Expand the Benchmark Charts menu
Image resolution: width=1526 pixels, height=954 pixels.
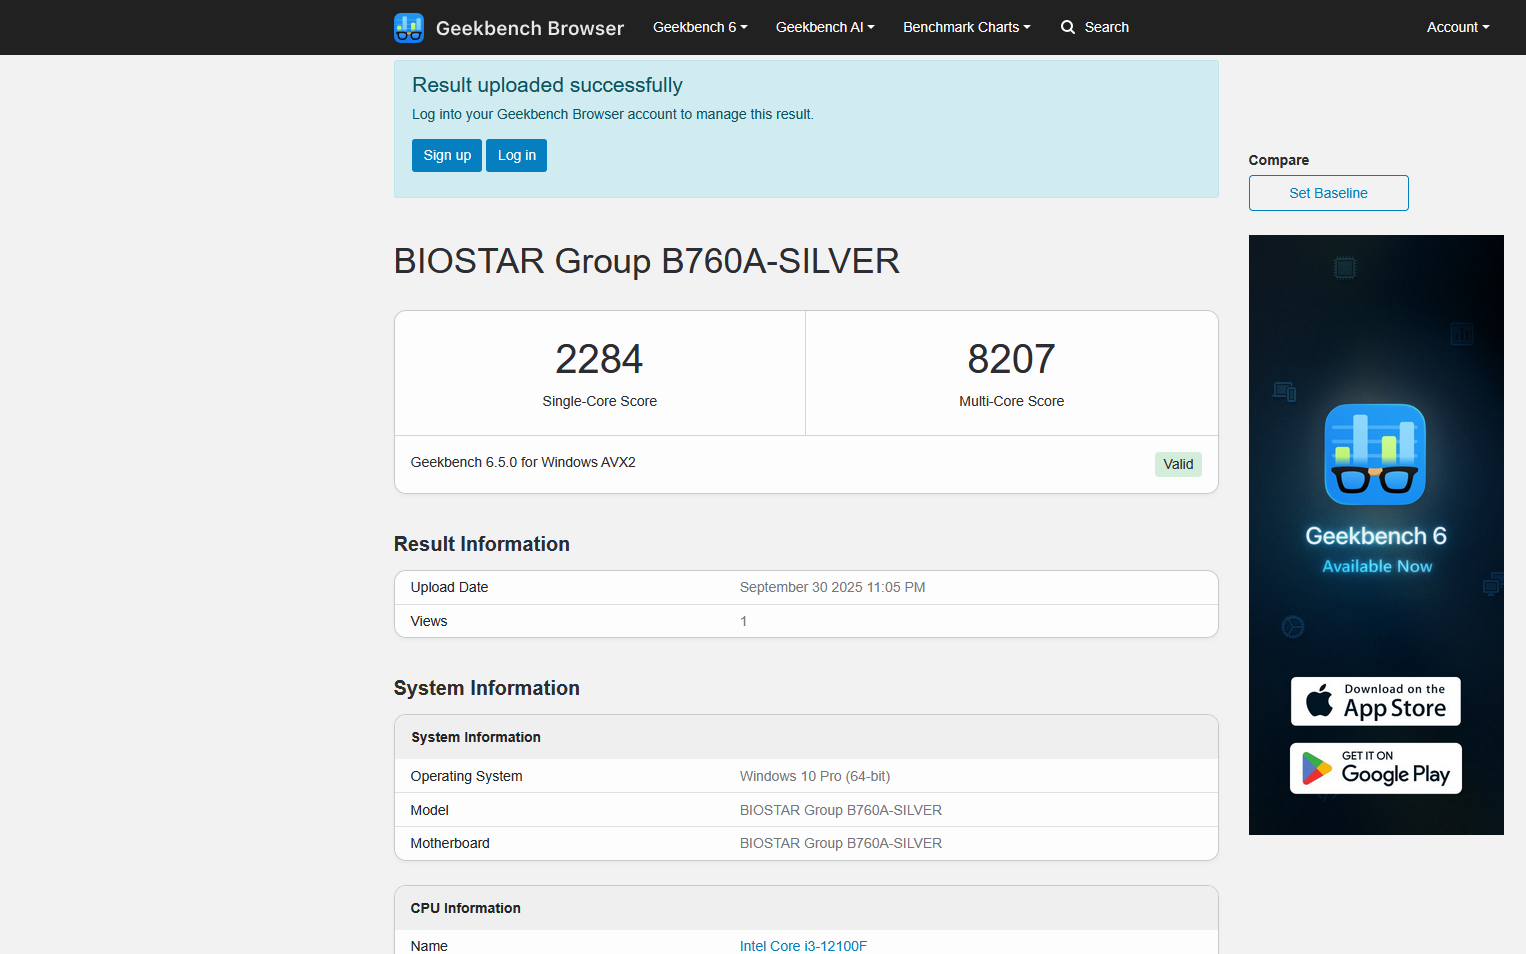[x=966, y=27]
